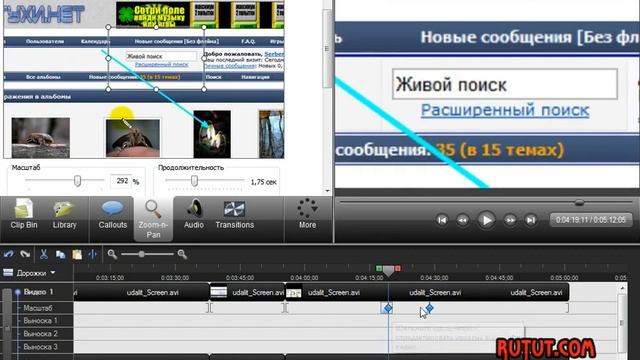Click the Масштаб scale slider handle

(77, 181)
